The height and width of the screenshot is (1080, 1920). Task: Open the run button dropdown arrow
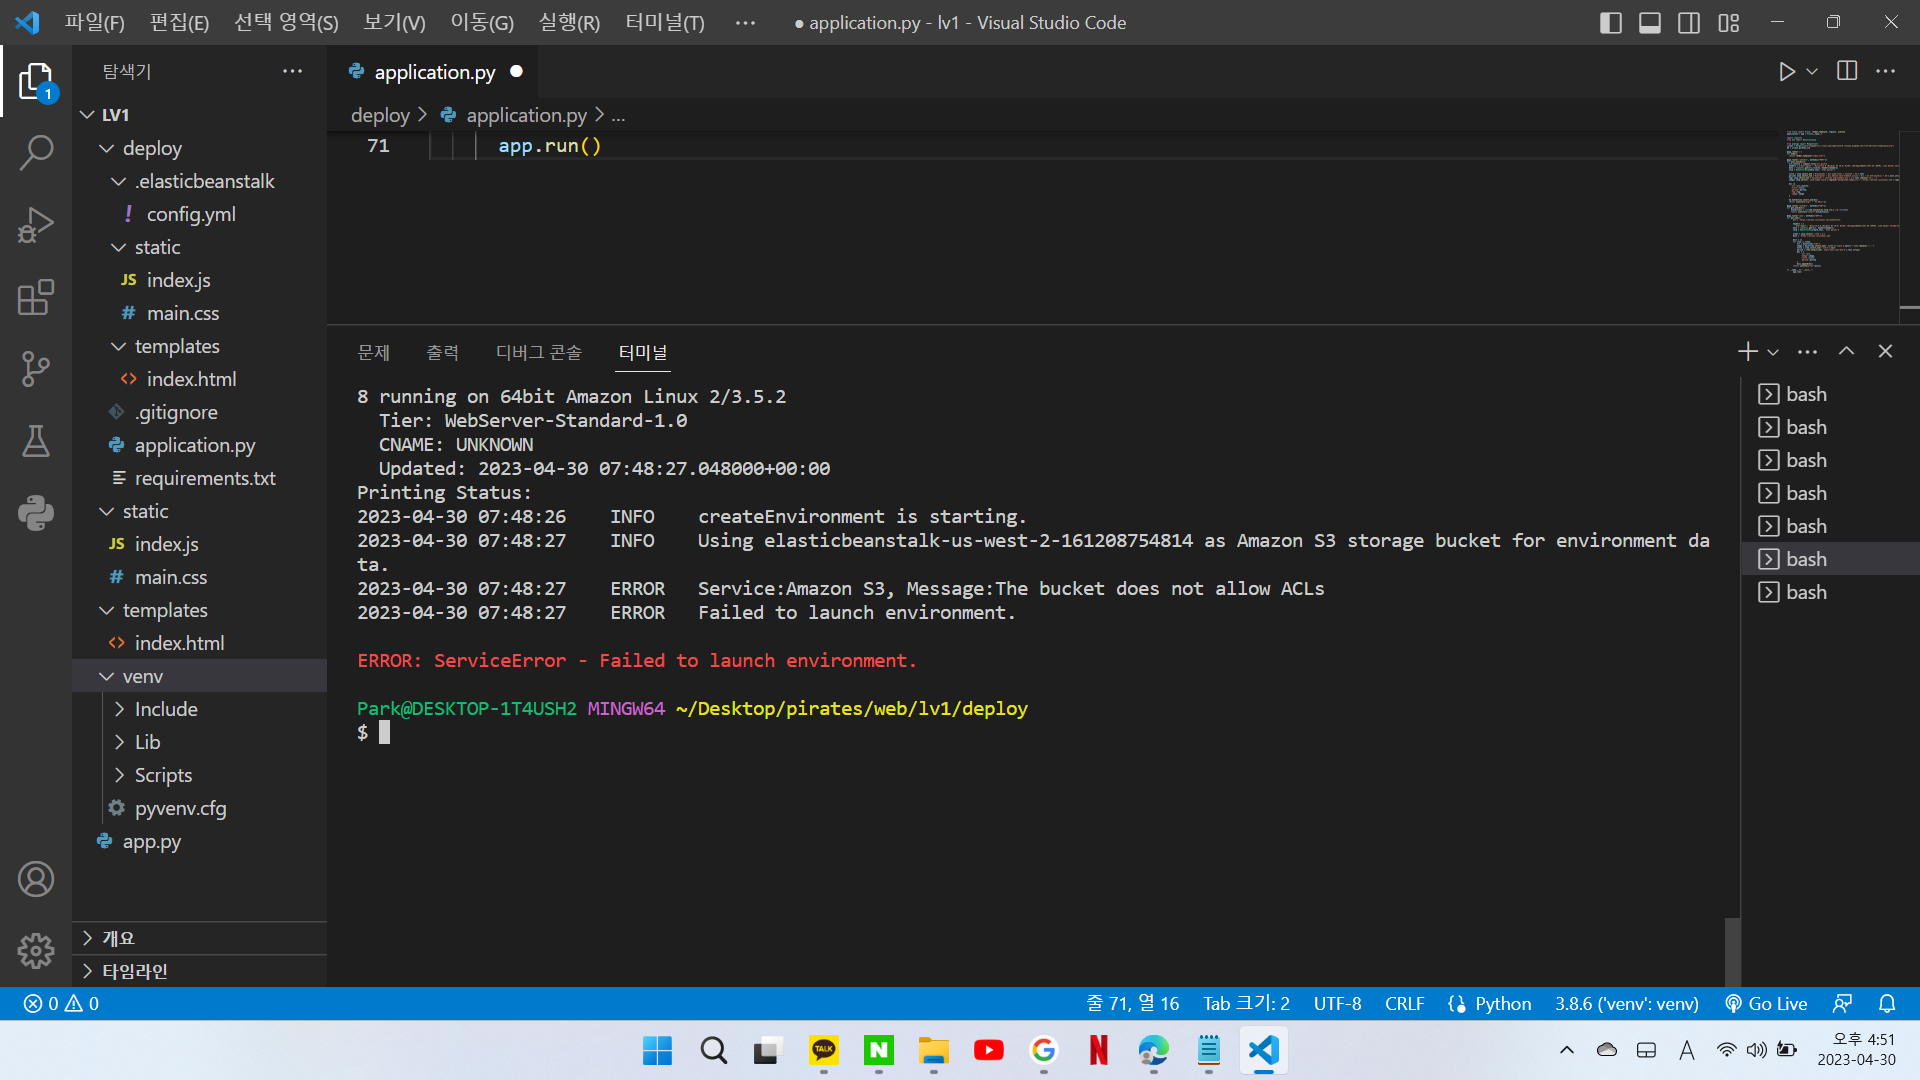pos(1811,72)
